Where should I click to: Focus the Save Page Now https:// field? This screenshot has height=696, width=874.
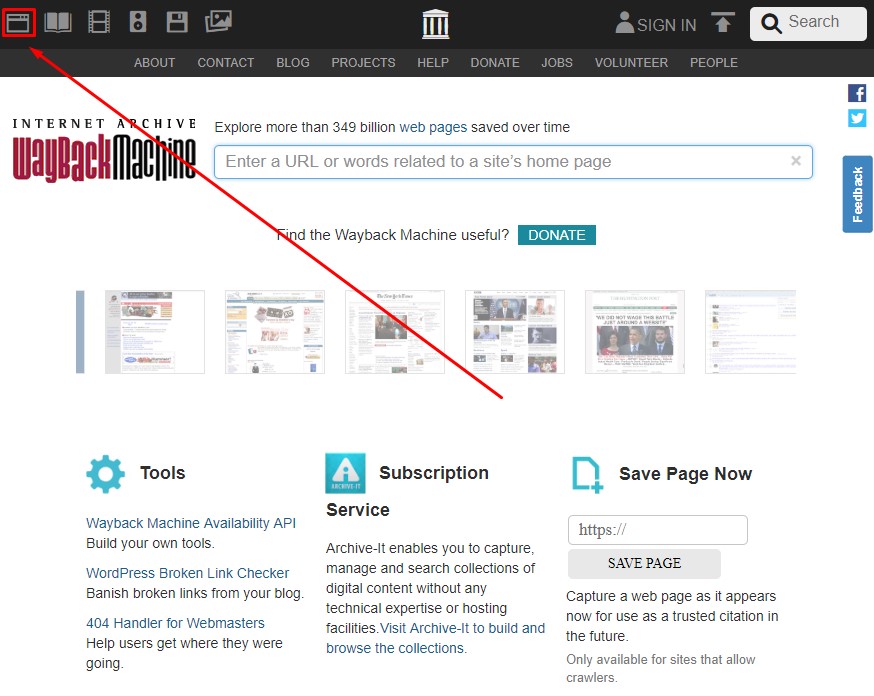point(658,530)
